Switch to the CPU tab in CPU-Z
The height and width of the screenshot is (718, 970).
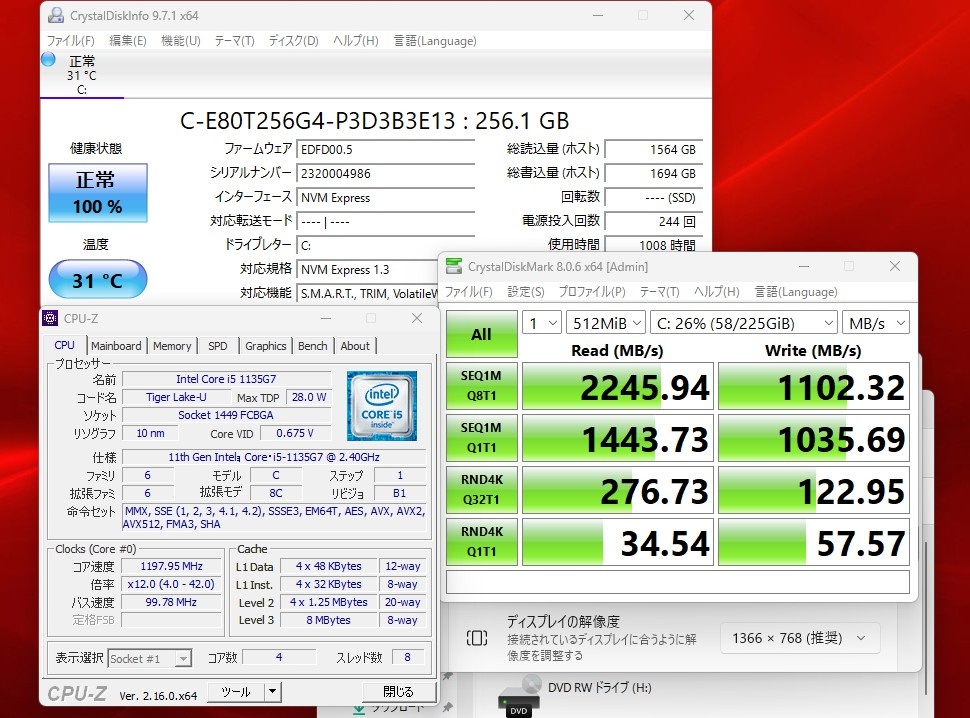64,345
